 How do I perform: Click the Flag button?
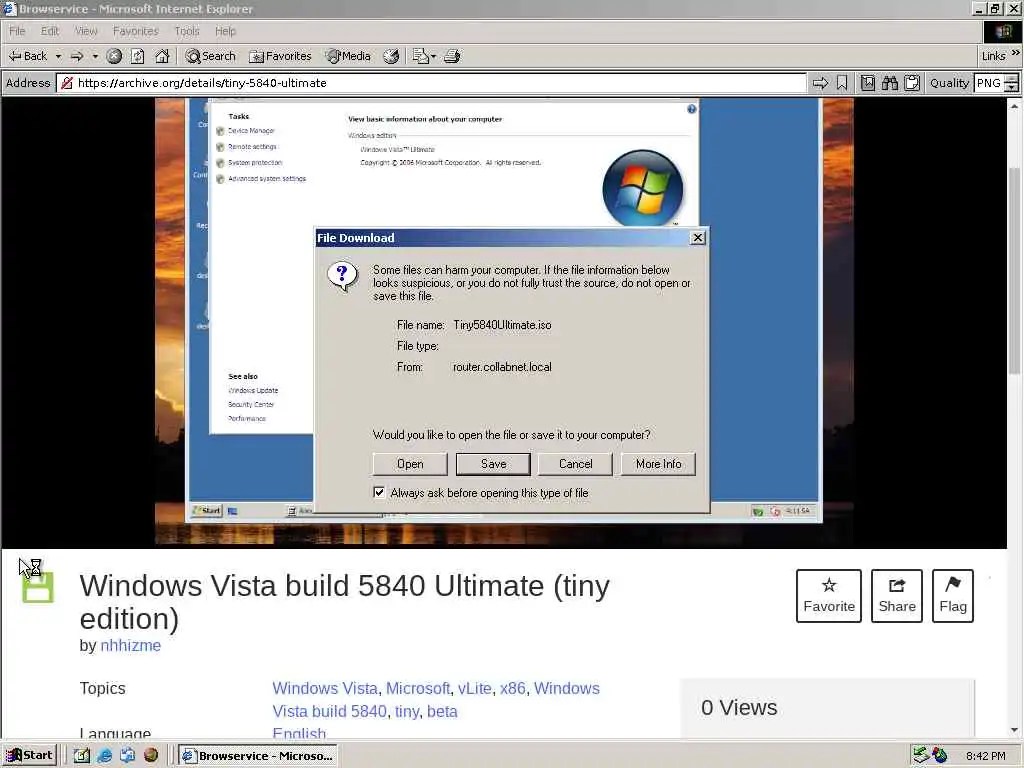point(953,596)
